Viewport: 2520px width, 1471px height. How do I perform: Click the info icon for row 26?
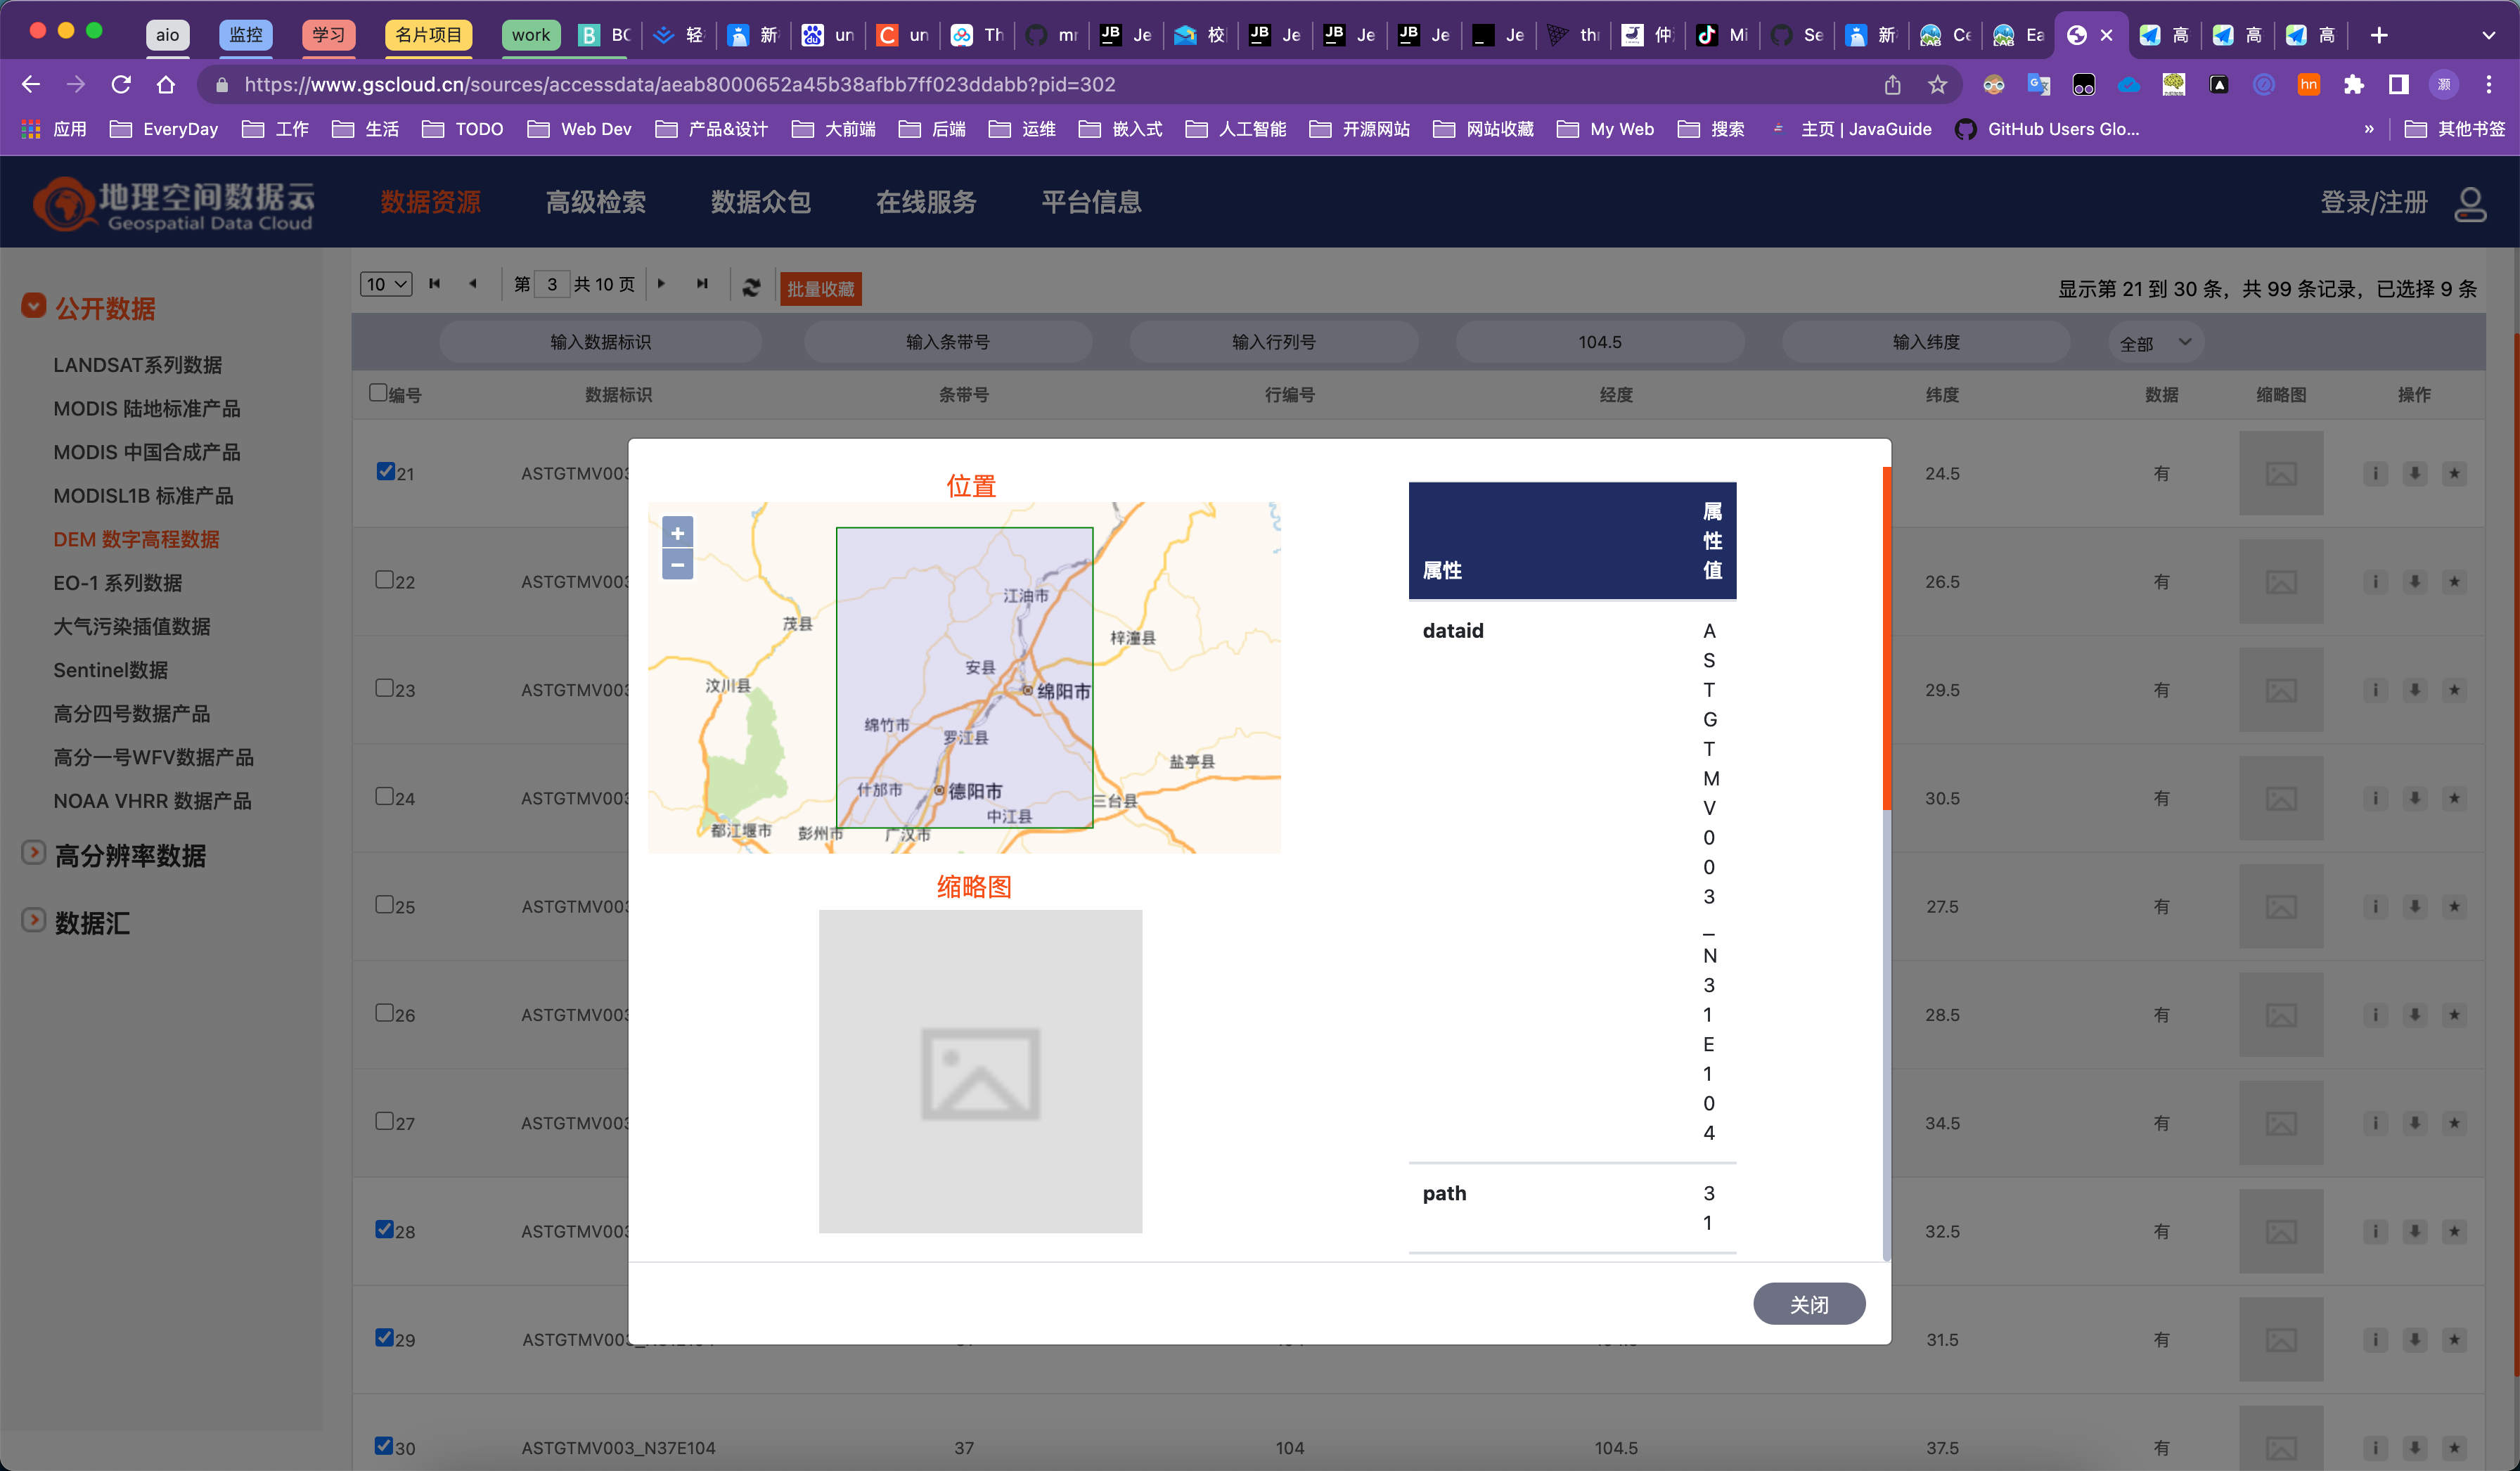click(x=2375, y=1015)
